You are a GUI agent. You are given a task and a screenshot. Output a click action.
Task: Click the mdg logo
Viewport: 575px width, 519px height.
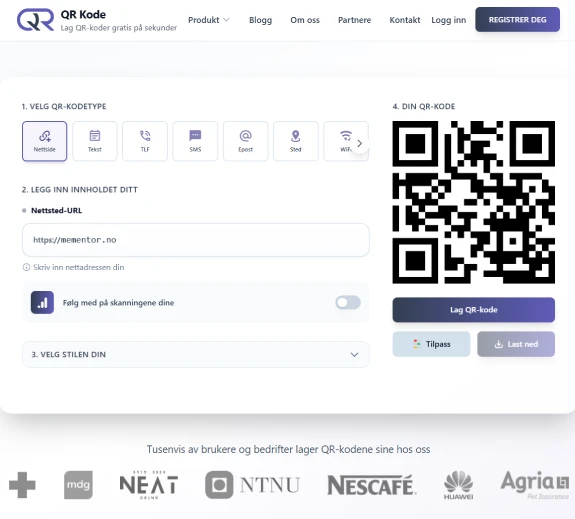78,485
